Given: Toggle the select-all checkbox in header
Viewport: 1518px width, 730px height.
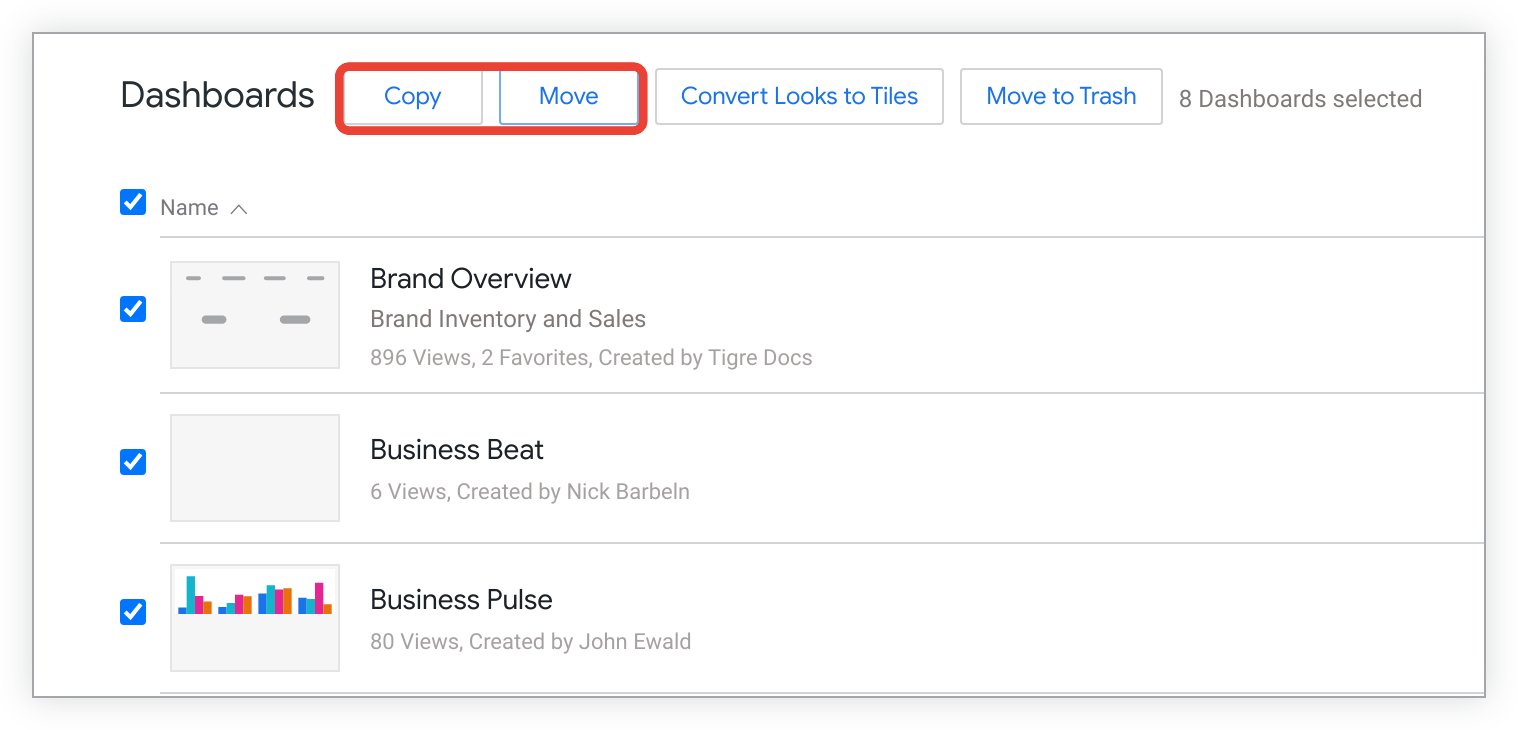Looking at the screenshot, I should coord(133,203).
